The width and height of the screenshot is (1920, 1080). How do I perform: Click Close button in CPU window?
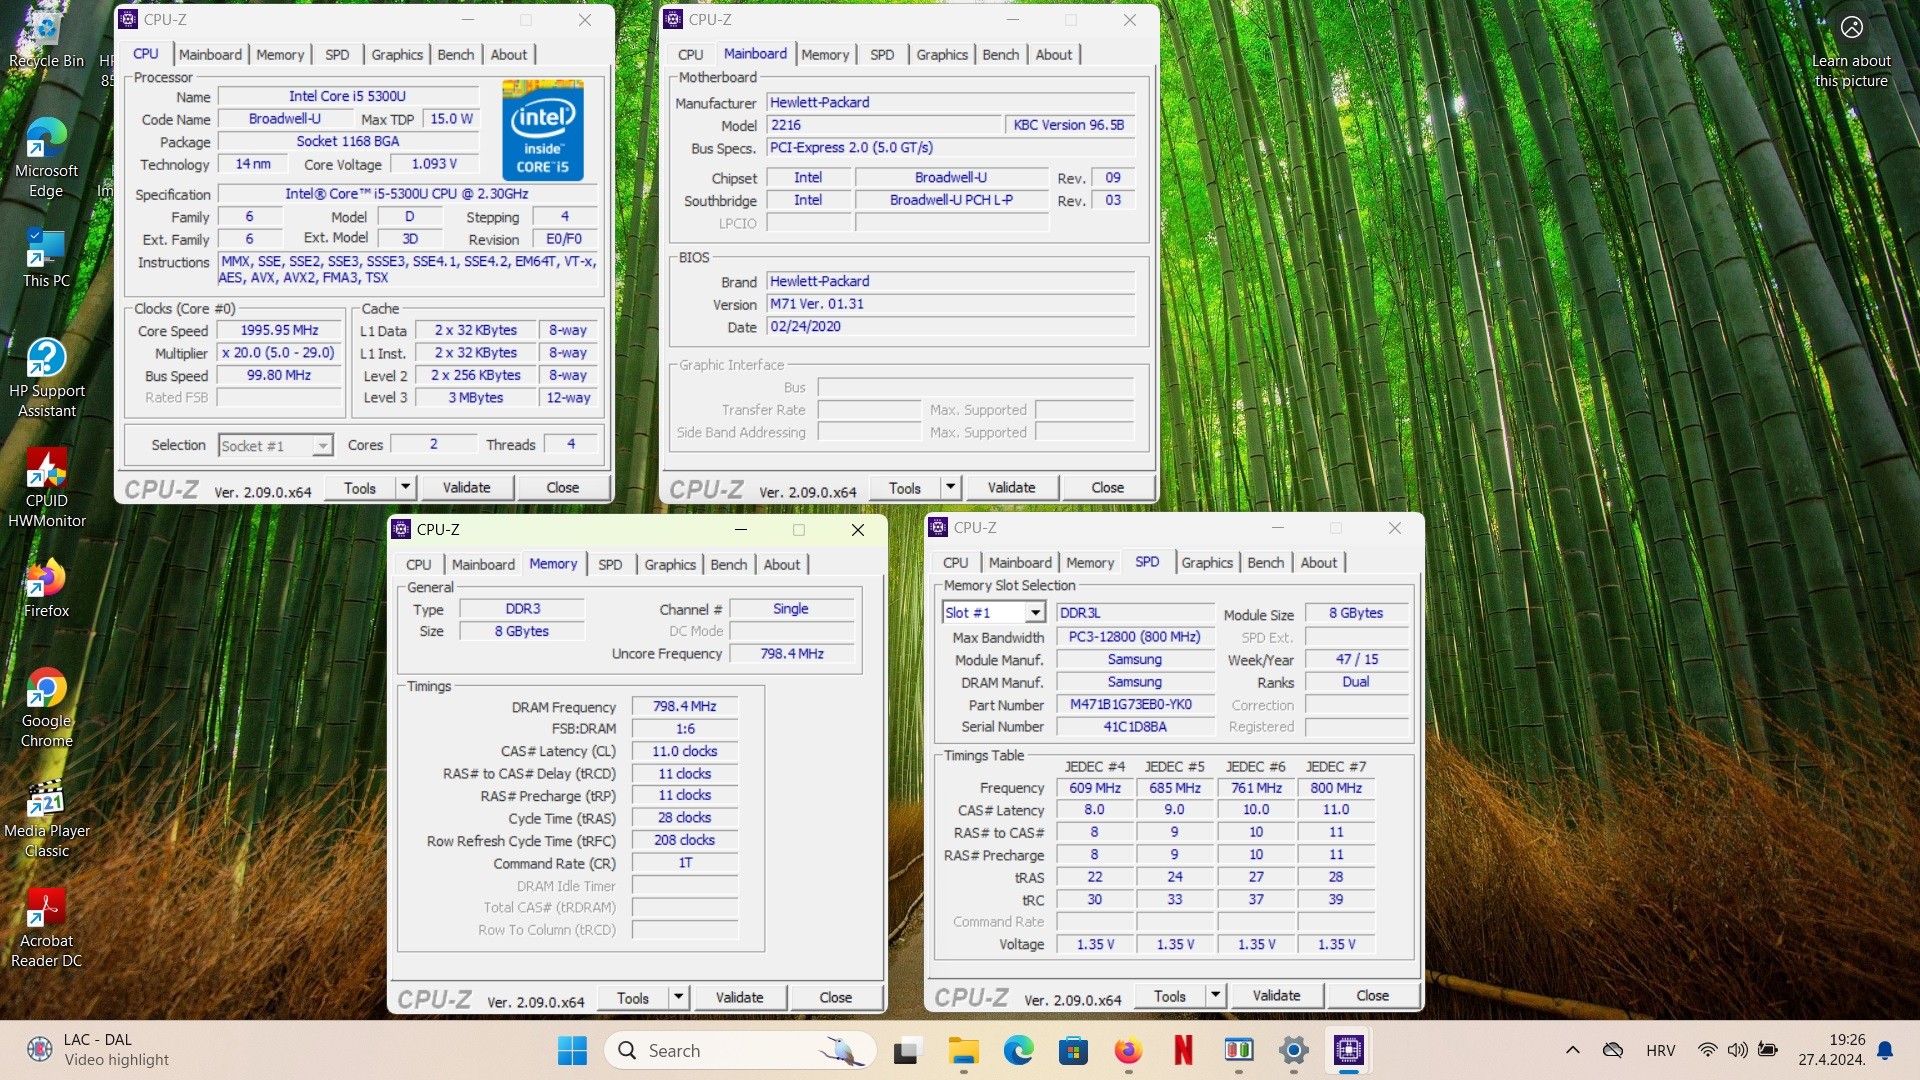click(x=562, y=487)
